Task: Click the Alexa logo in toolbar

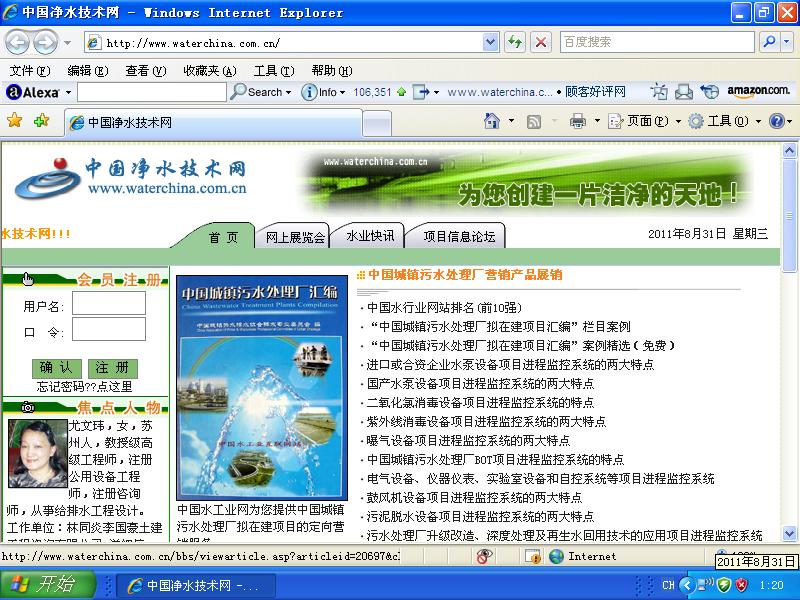Action: coord(33,92)
